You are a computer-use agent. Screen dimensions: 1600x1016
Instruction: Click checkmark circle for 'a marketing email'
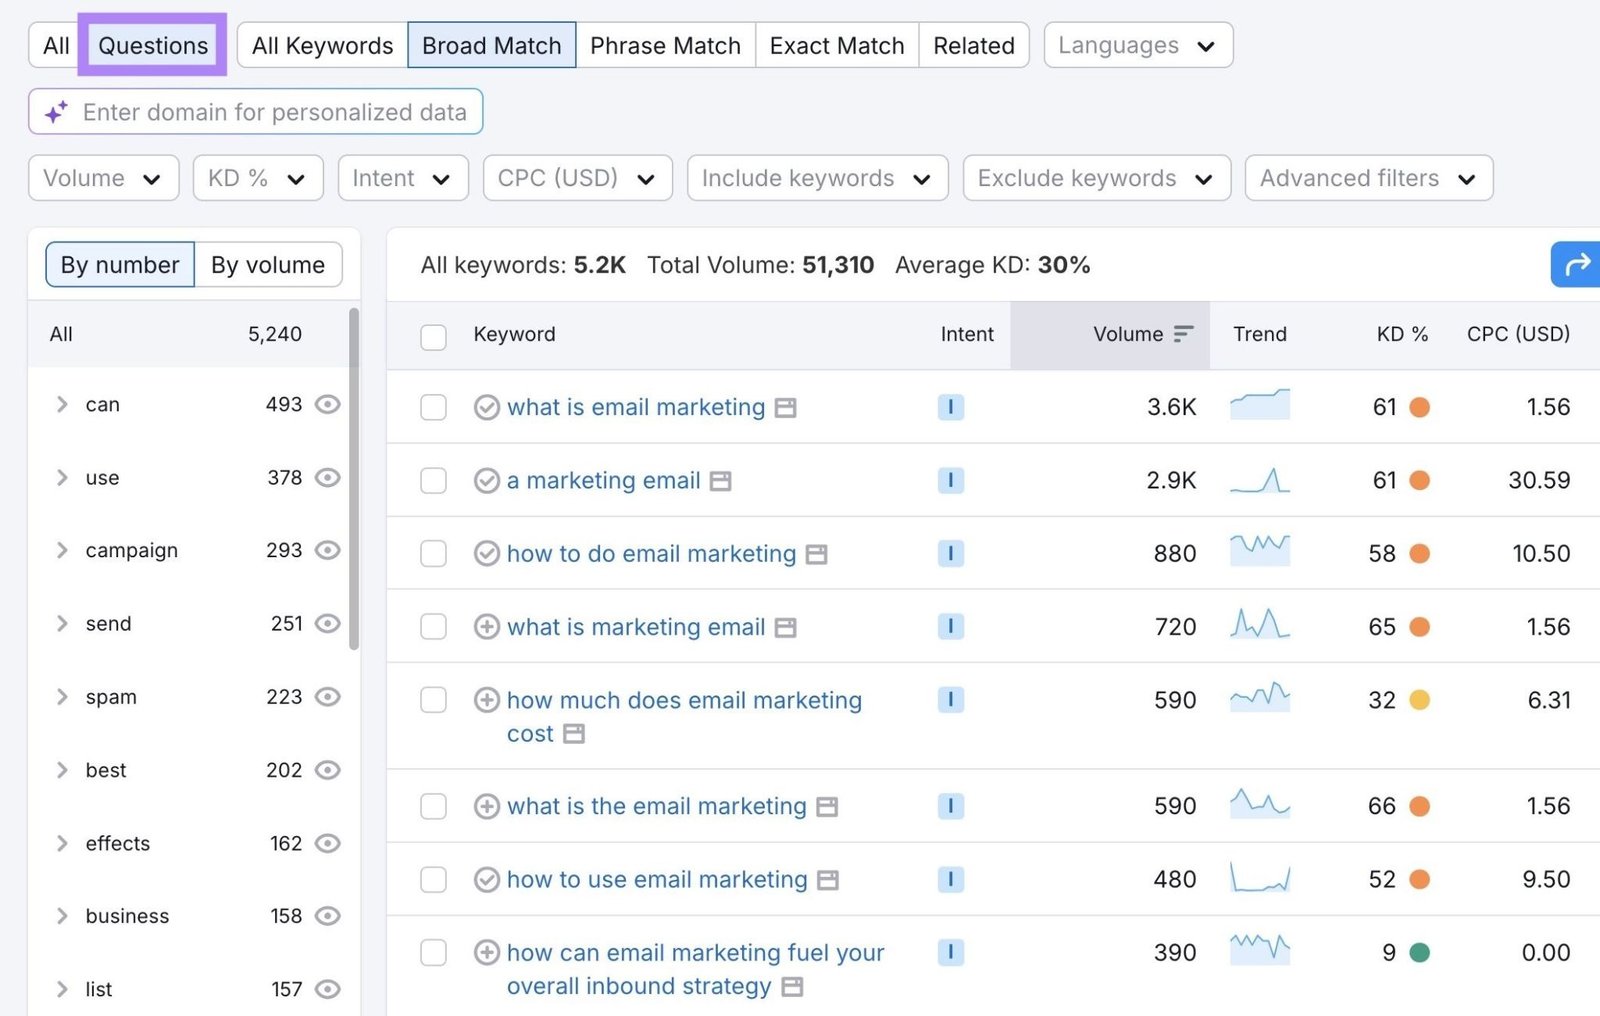click(x=487, y=481)
